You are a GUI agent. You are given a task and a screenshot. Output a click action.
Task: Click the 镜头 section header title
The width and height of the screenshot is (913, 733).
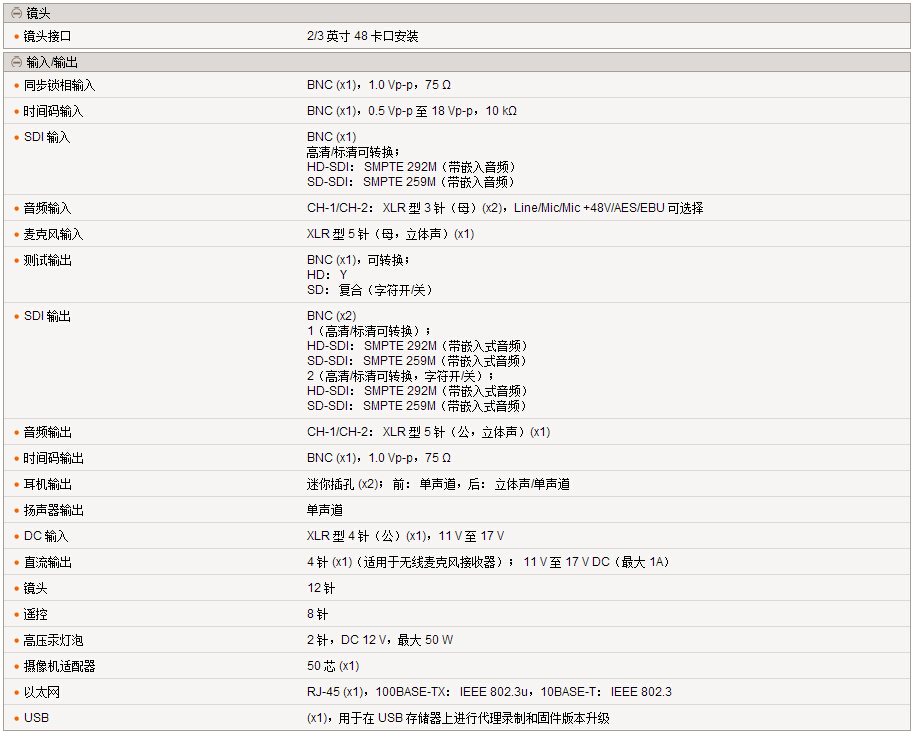pyautogui.click(x=40, y=13)
